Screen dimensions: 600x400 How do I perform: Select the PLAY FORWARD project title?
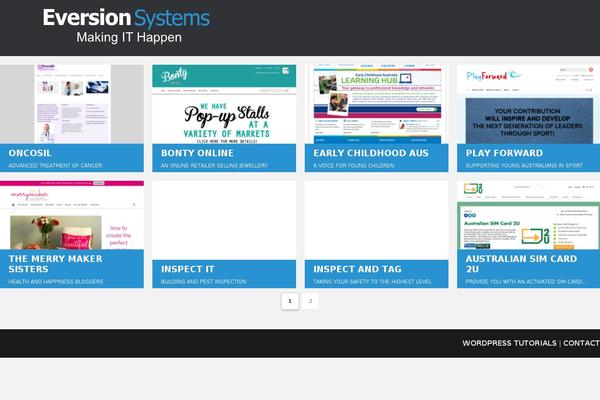point(504,153)
